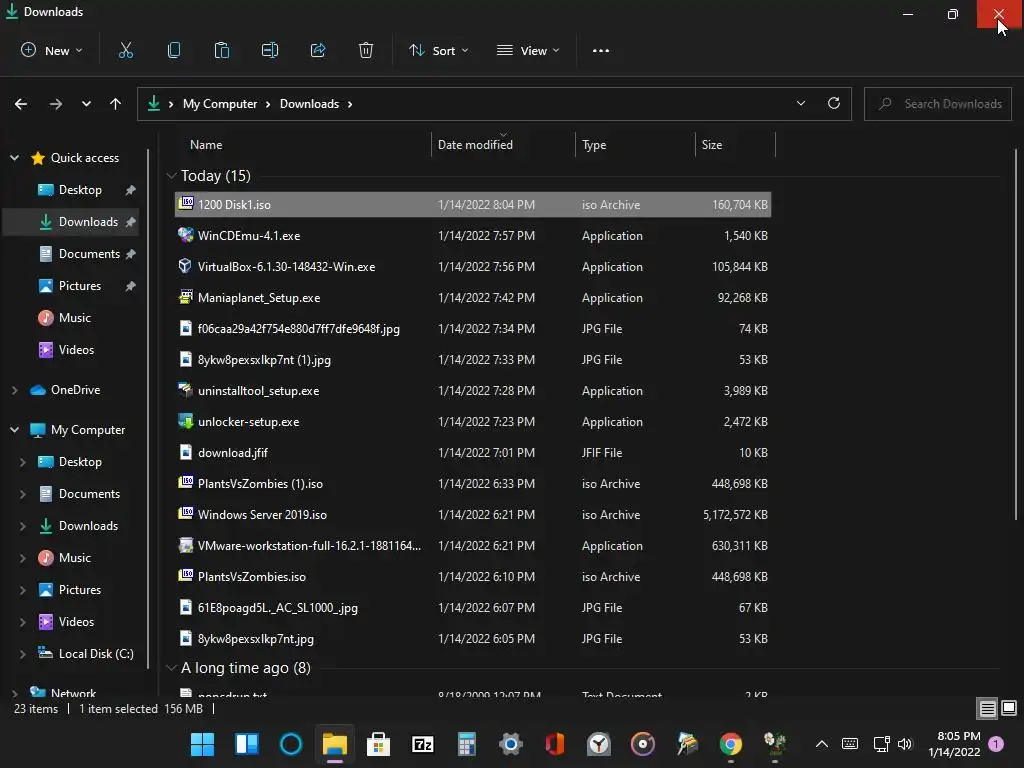The height and width of the screenshot is (768, 1024).
Task: Go back with the left arrow
Action: tap(21, 104)
